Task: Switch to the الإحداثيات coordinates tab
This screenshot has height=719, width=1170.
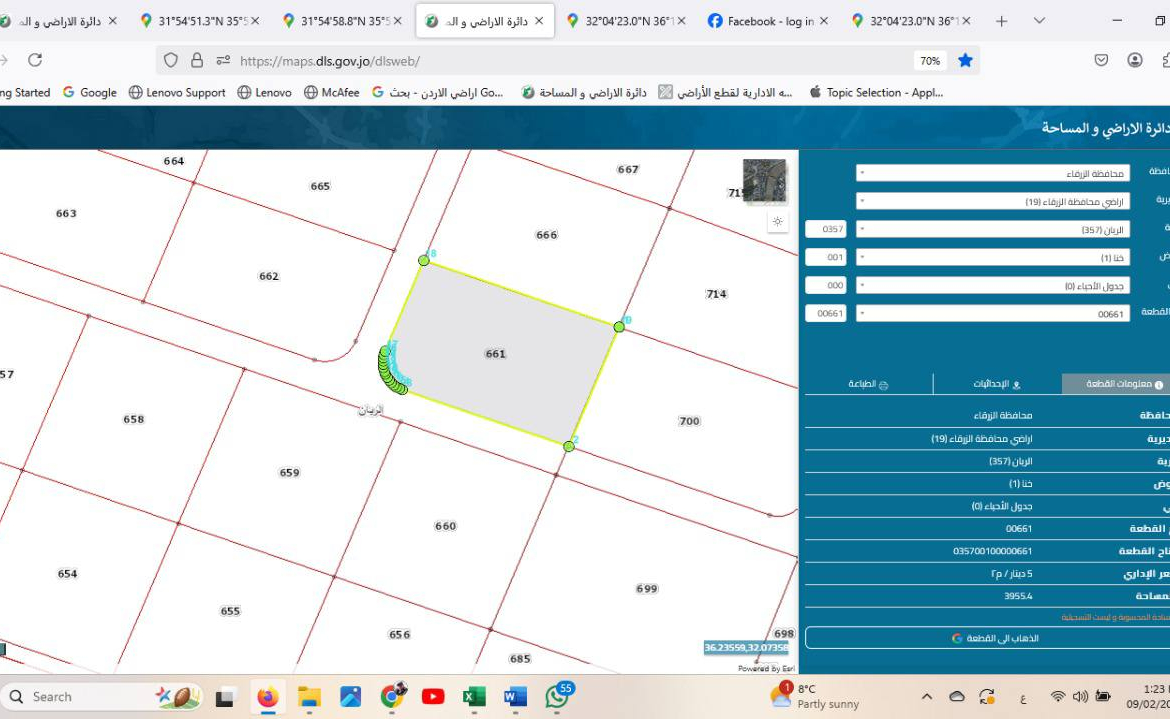Action: click(x=997, y=384)
